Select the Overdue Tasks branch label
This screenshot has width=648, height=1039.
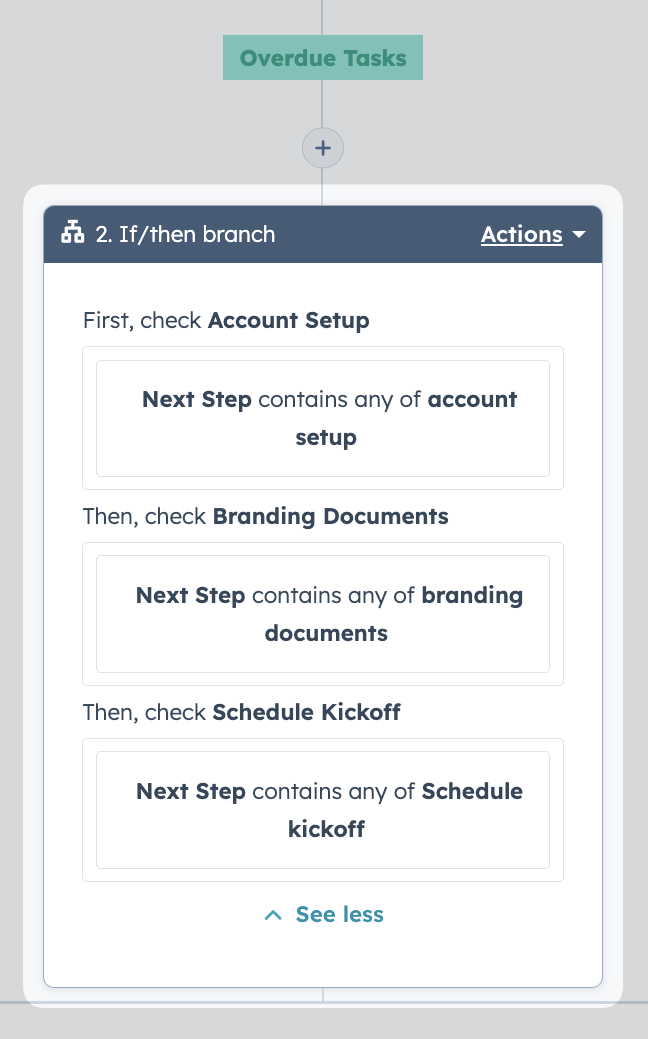pos(323,58)
